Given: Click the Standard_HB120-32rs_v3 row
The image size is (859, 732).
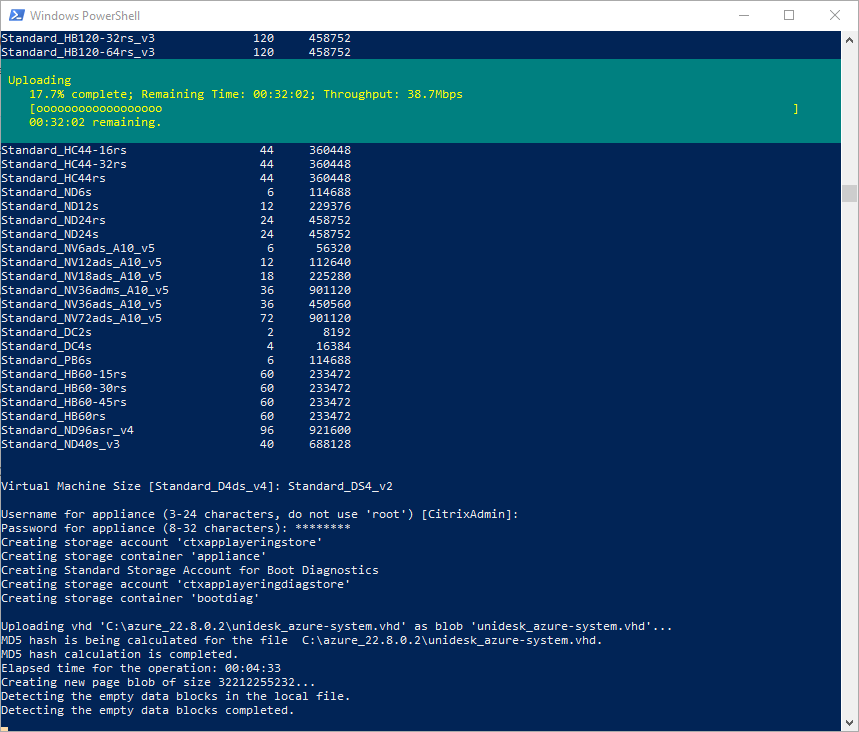Looking at the screenshot, I should pos(176,38).
